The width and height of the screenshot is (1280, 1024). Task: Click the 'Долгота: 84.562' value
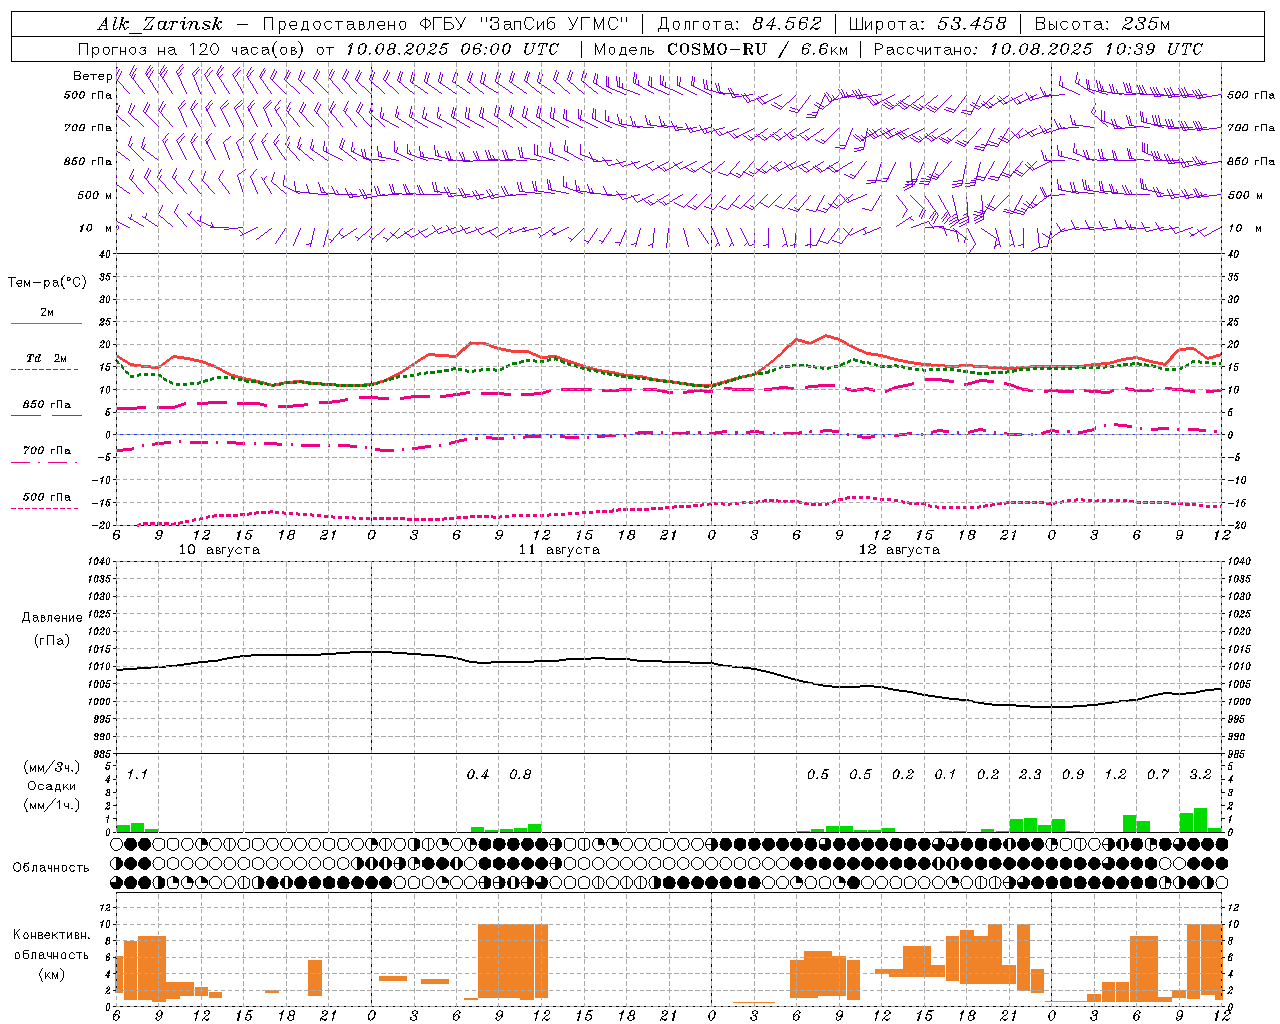coord(739,24)
